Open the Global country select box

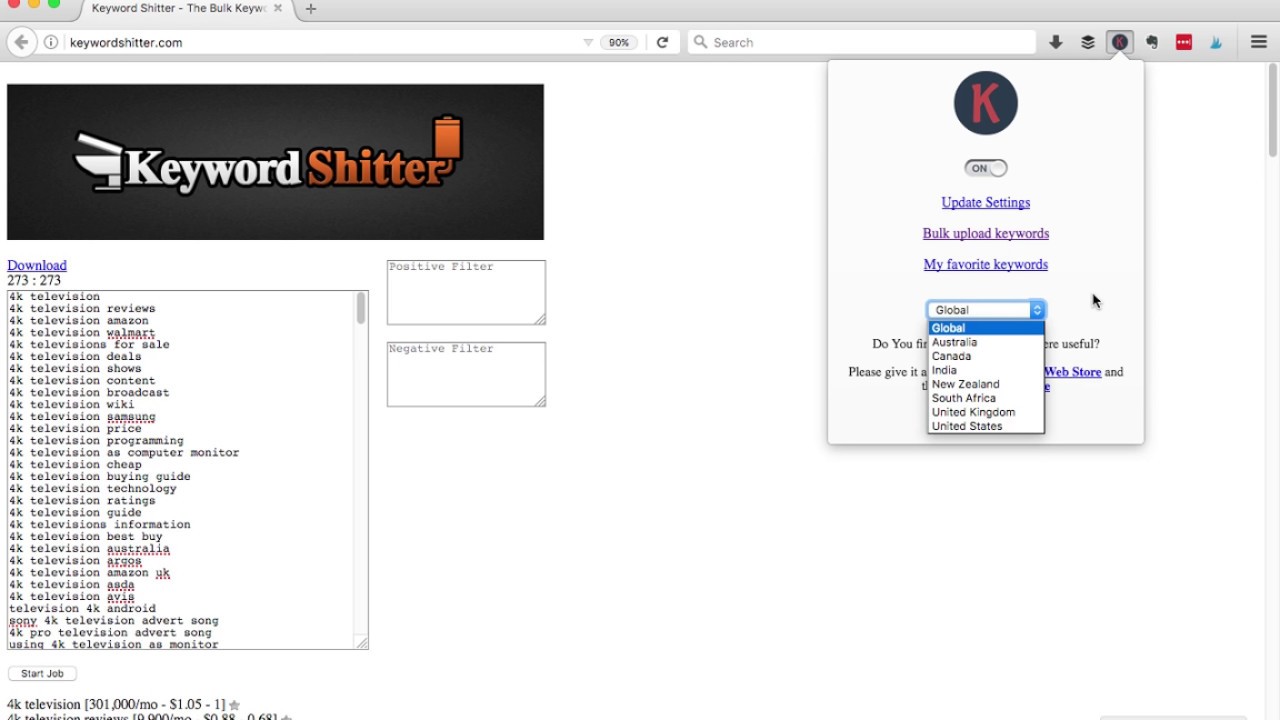click(x=986, y=310)
